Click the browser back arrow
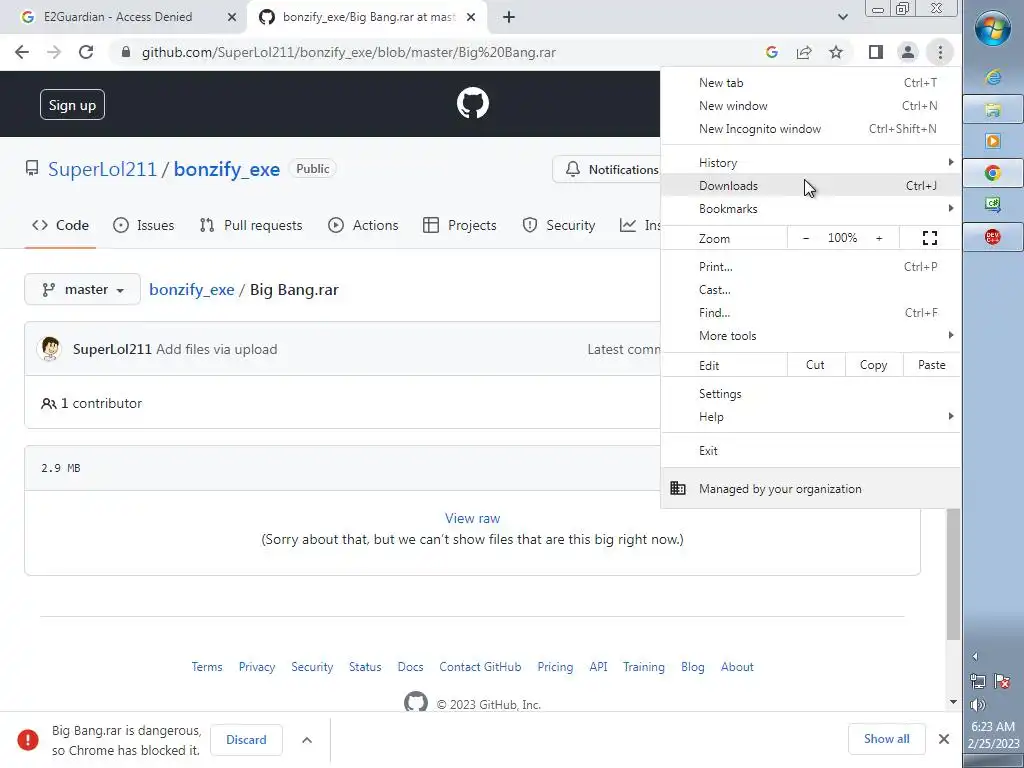The width and height of the screenshot is (1024, 768). [22, 52]
